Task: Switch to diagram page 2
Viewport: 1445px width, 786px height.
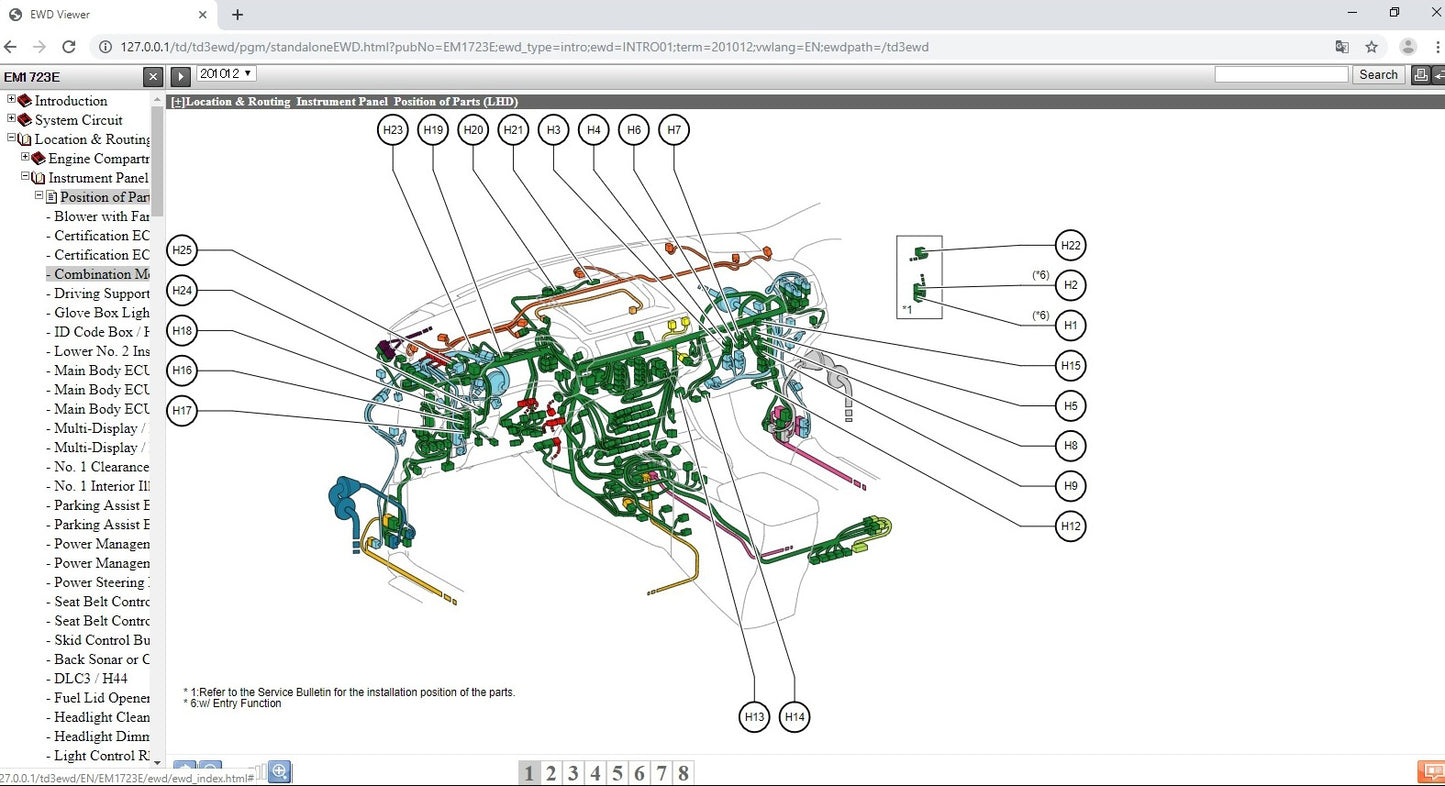Action: pos(551,773)
